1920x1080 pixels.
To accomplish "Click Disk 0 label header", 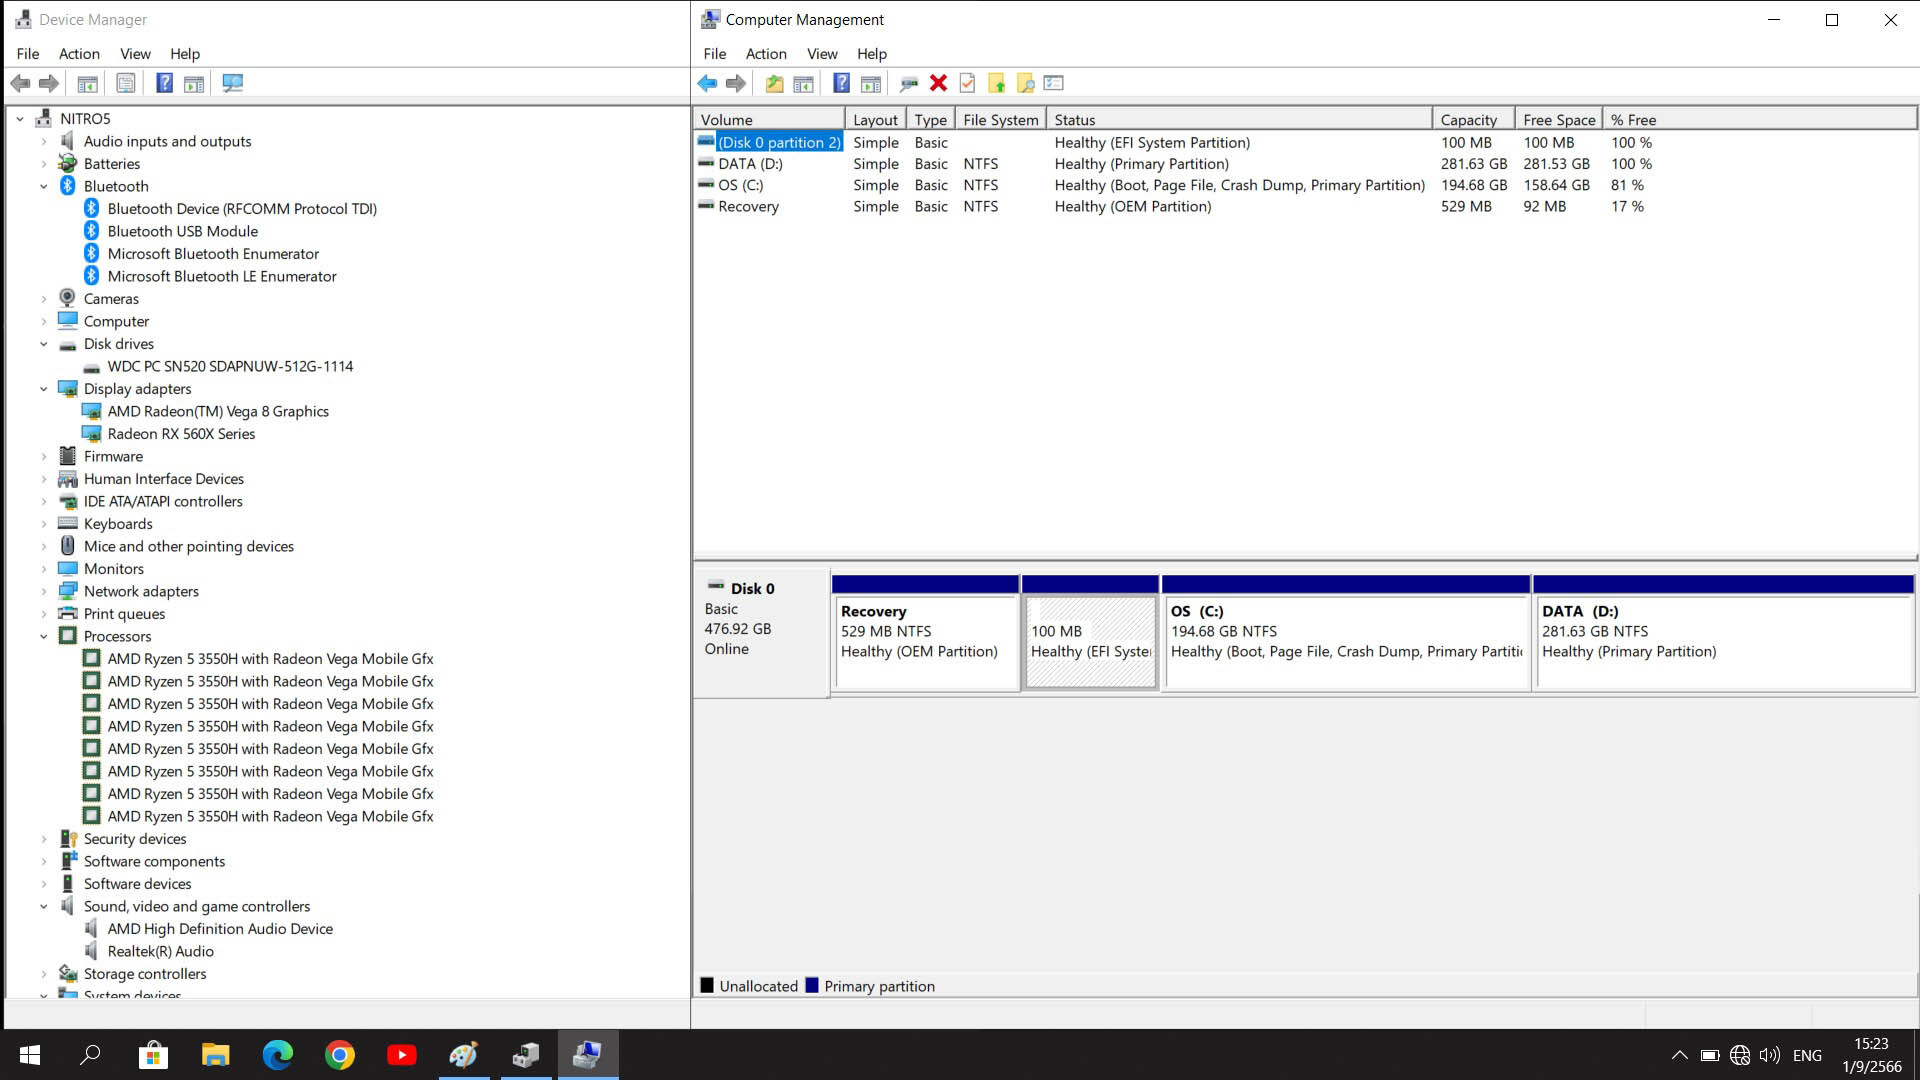I will click(752, 589).
